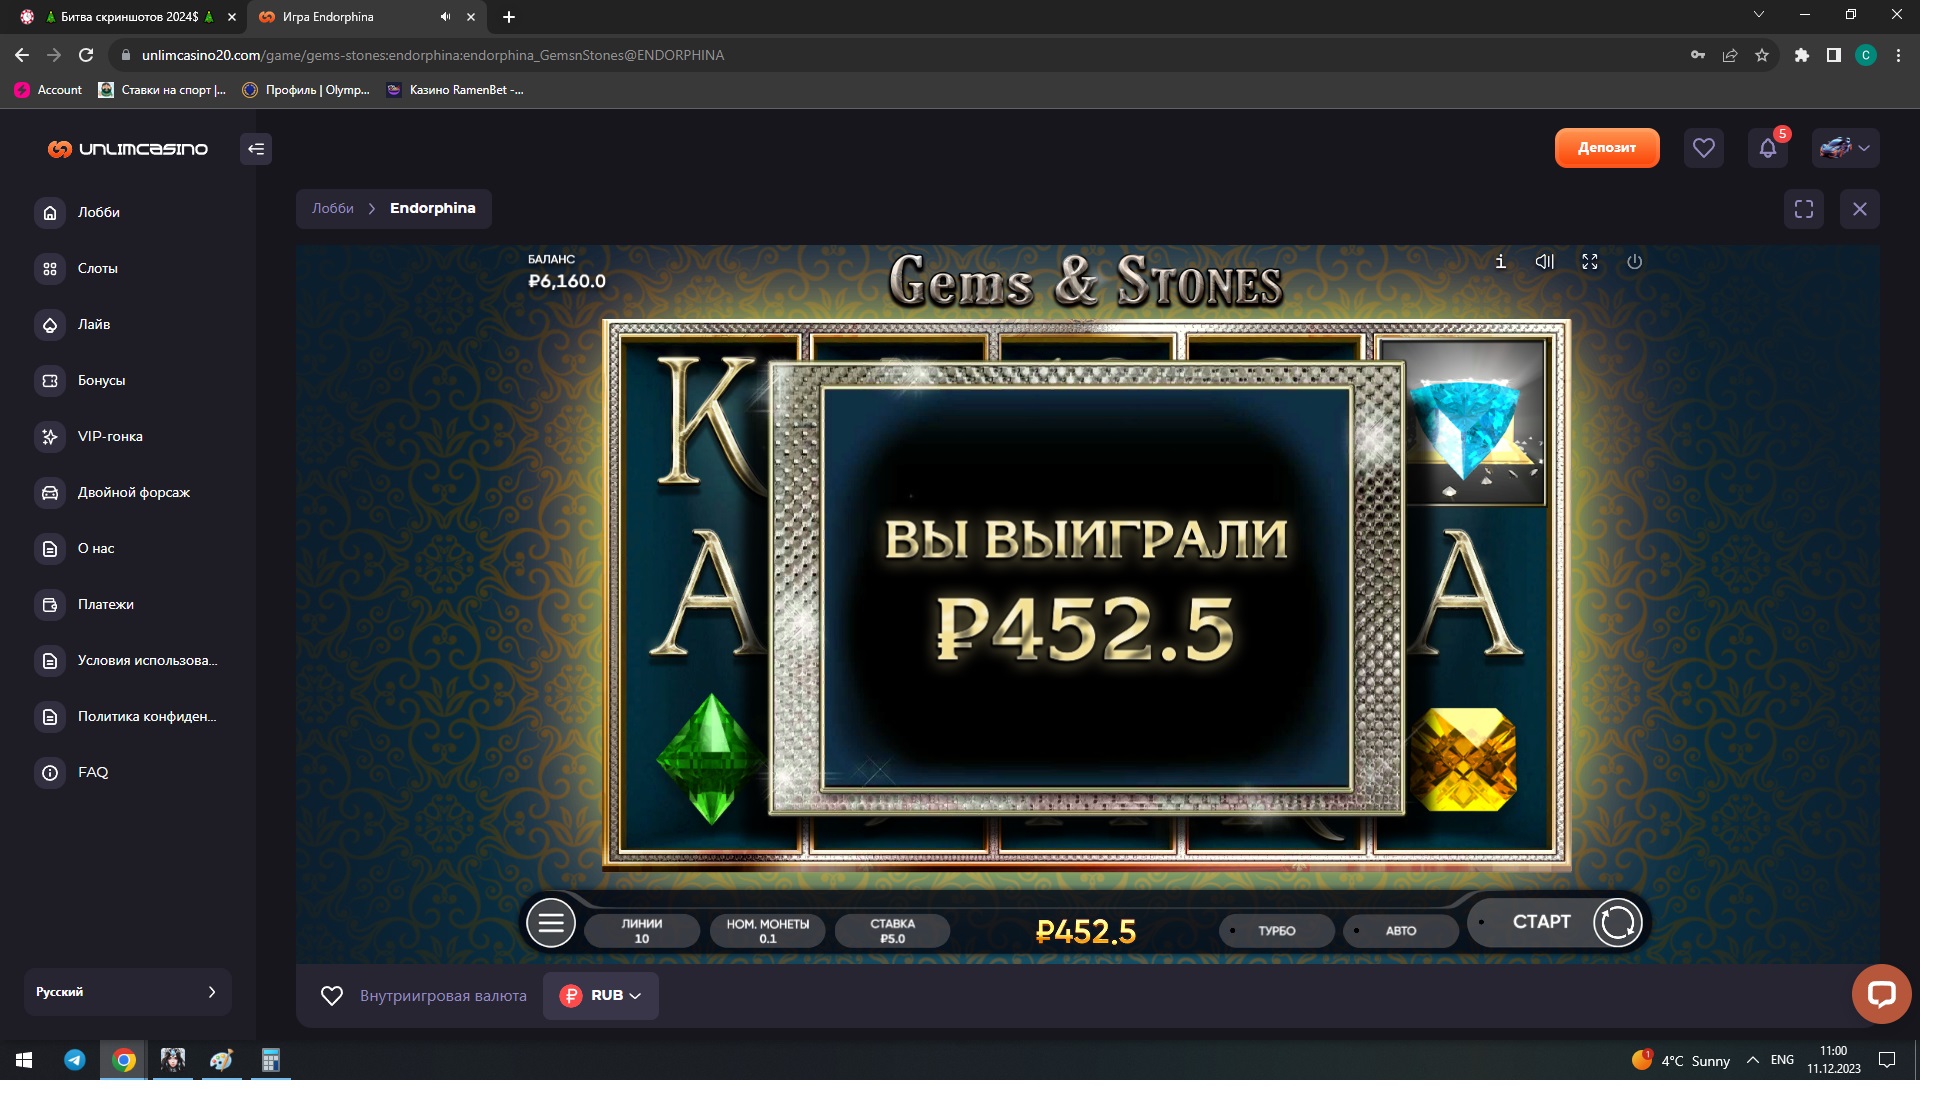Mute the game sound icon
The height and width of the screenshot is (1098, 1940).
(x=1544, y=262)
